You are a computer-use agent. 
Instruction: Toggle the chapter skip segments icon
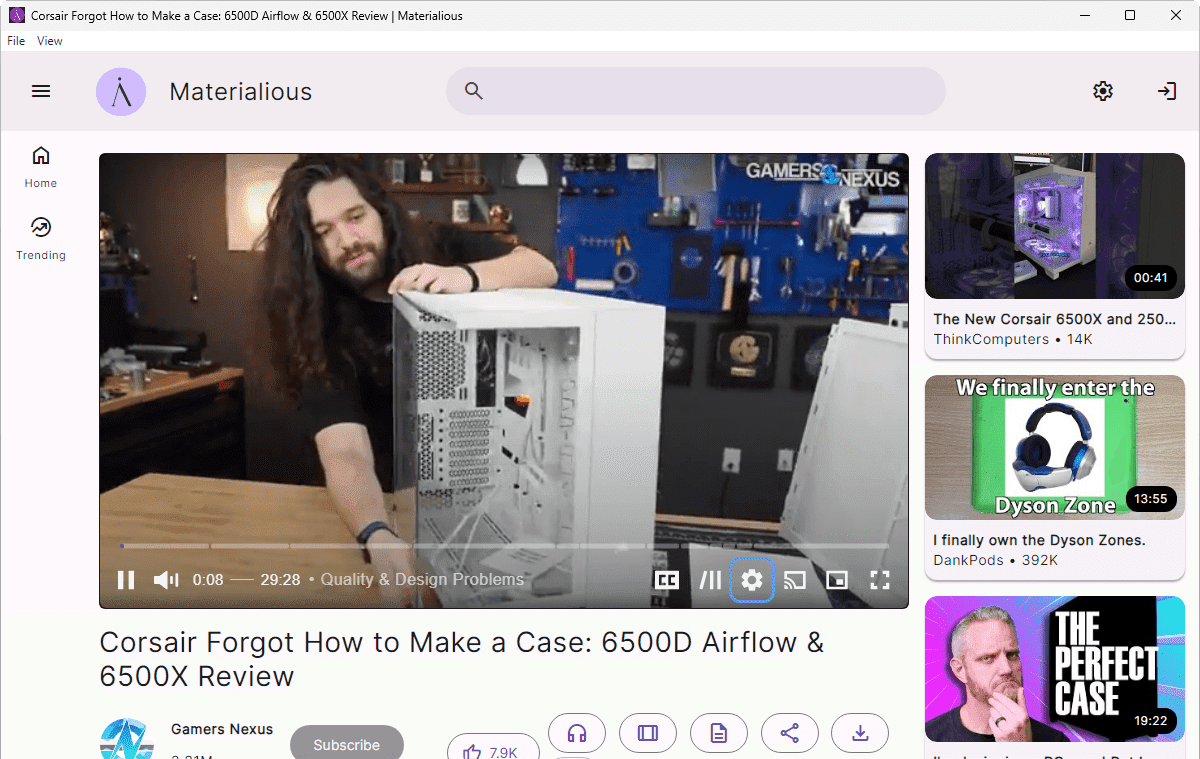(x=710, y=580)
